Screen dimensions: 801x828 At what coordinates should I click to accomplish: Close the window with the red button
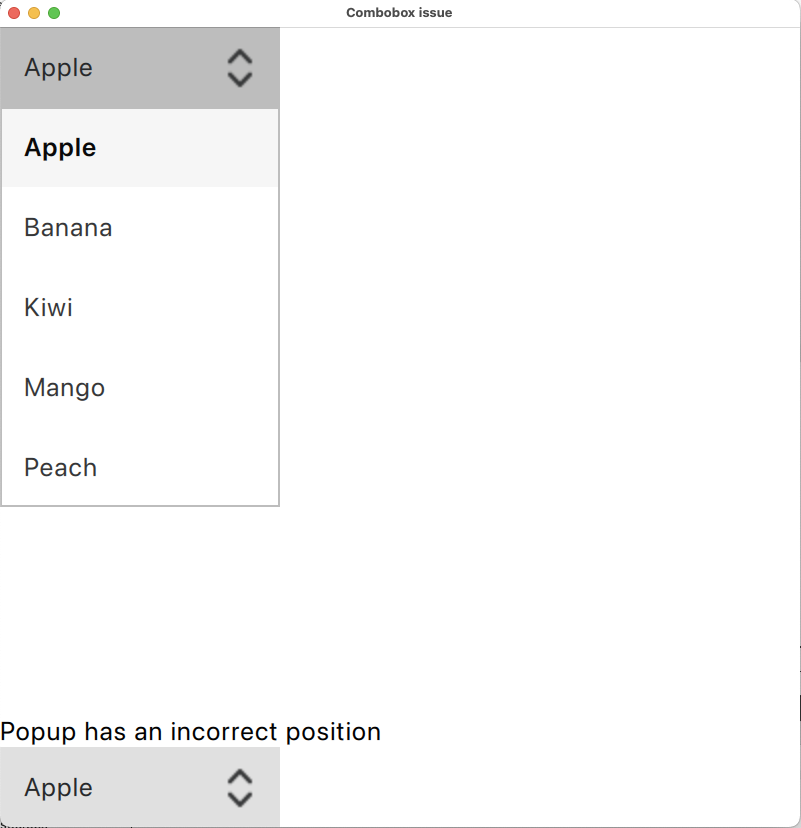[x=14, y=13]
